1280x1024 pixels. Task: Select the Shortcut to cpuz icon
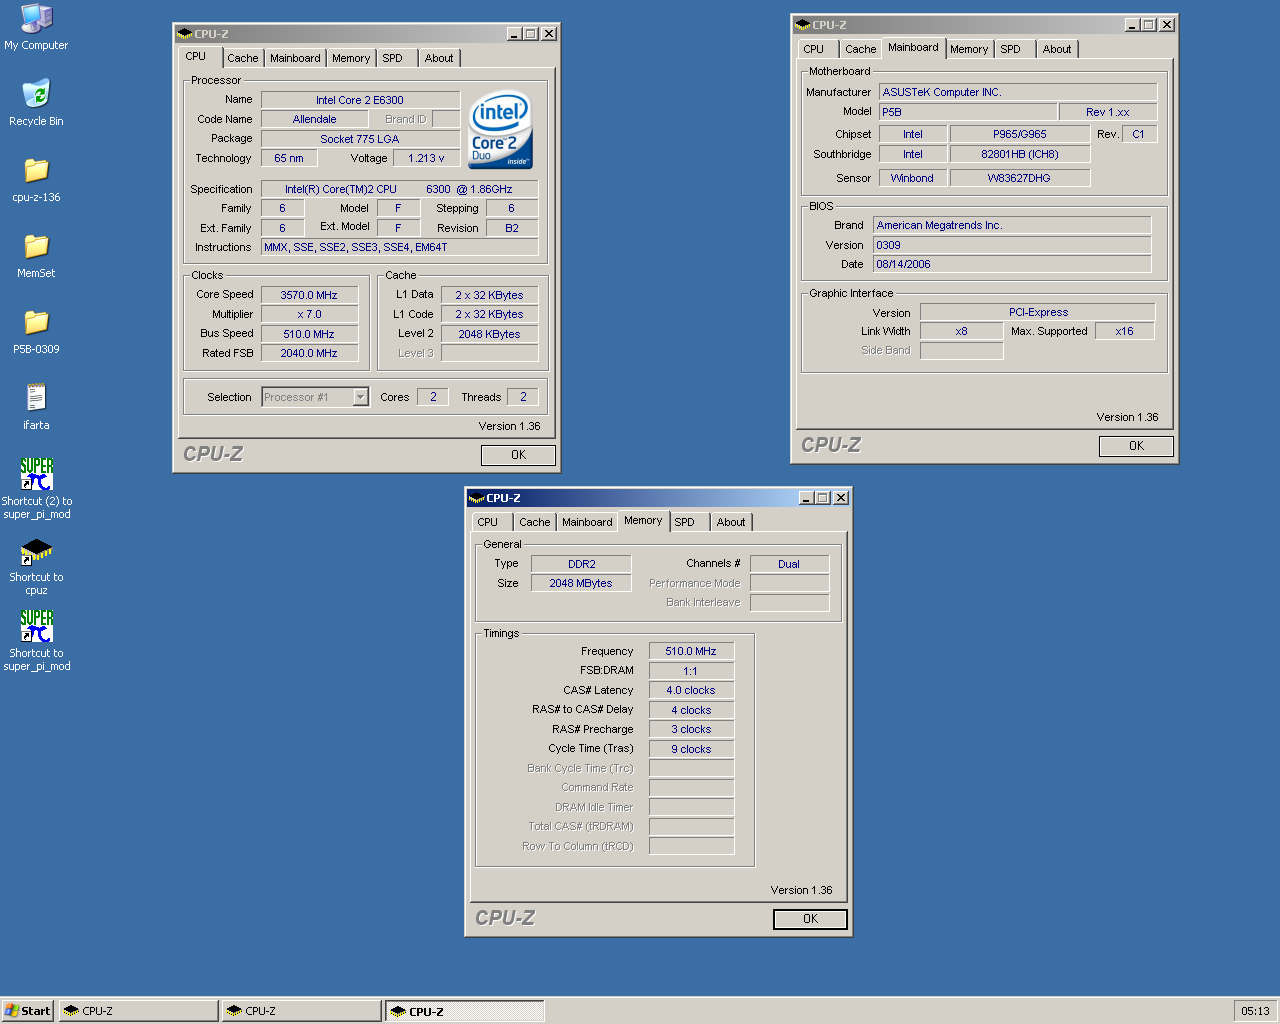36,567
